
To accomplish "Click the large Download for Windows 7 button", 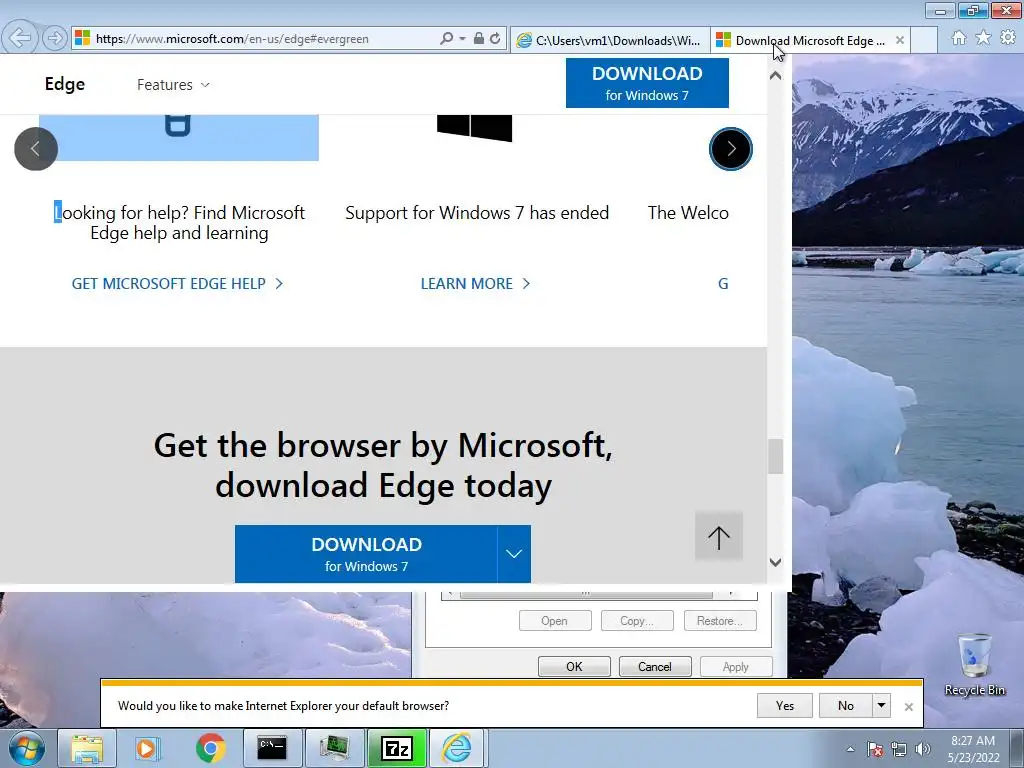I will point(366,554).
